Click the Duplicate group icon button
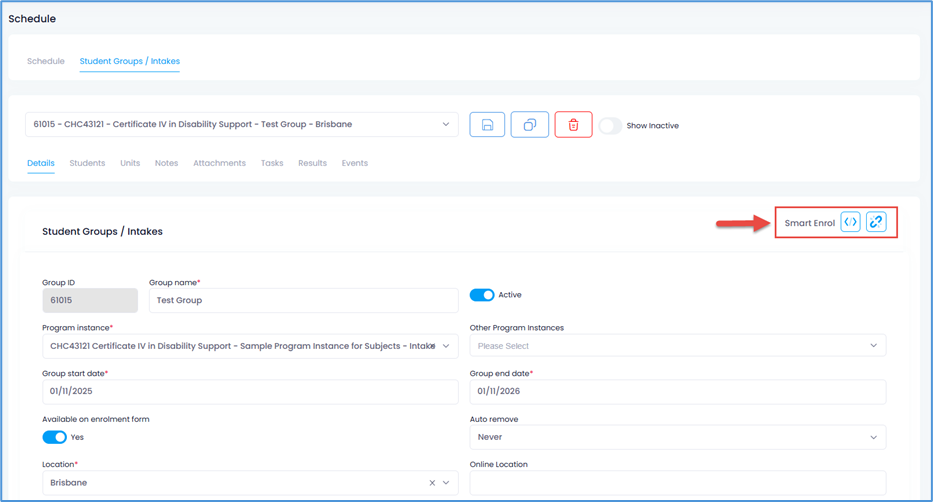This screenshot has width=933, height=502. [530, 125]
